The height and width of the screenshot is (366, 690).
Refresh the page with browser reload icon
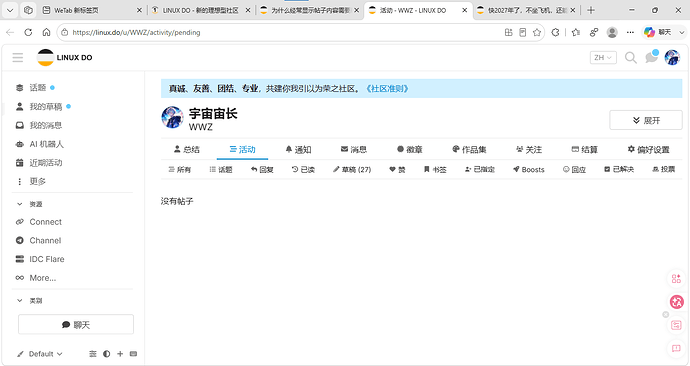(x=28, y=32)
